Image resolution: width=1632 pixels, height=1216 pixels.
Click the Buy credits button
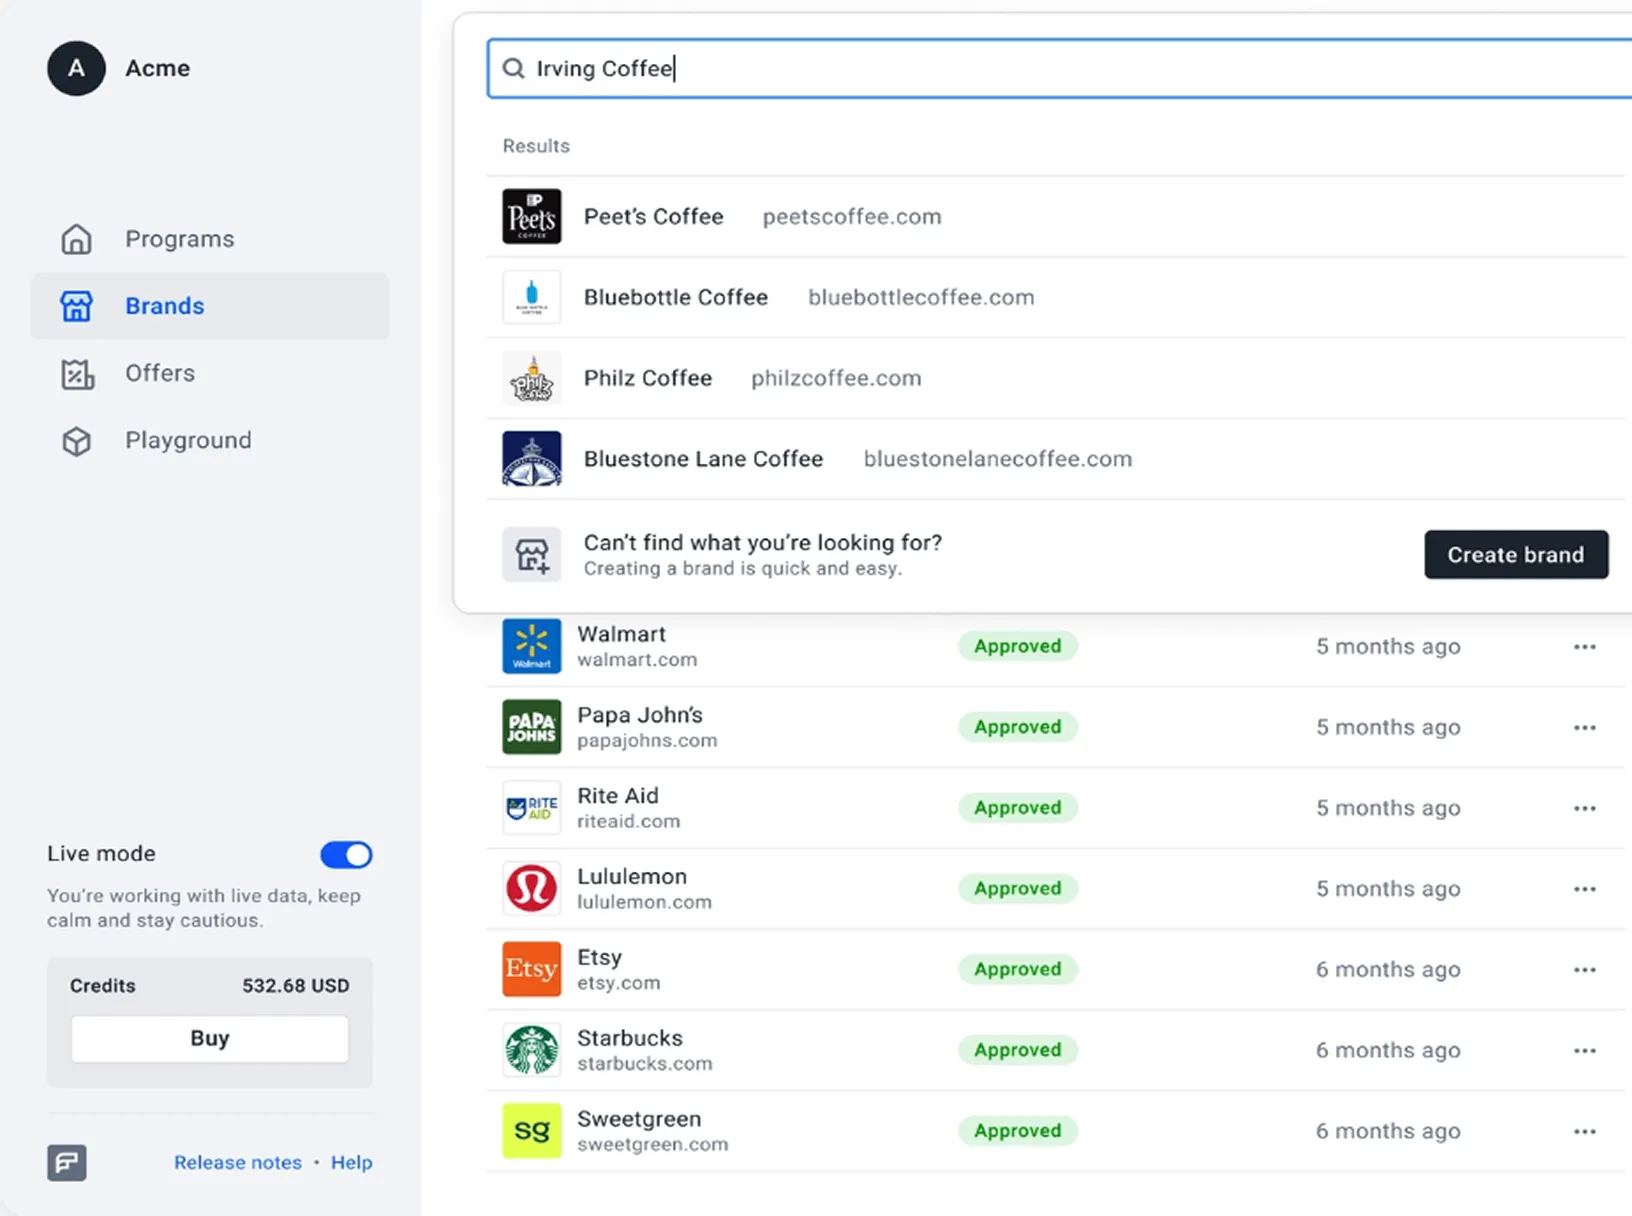(x=210, y=1038)
